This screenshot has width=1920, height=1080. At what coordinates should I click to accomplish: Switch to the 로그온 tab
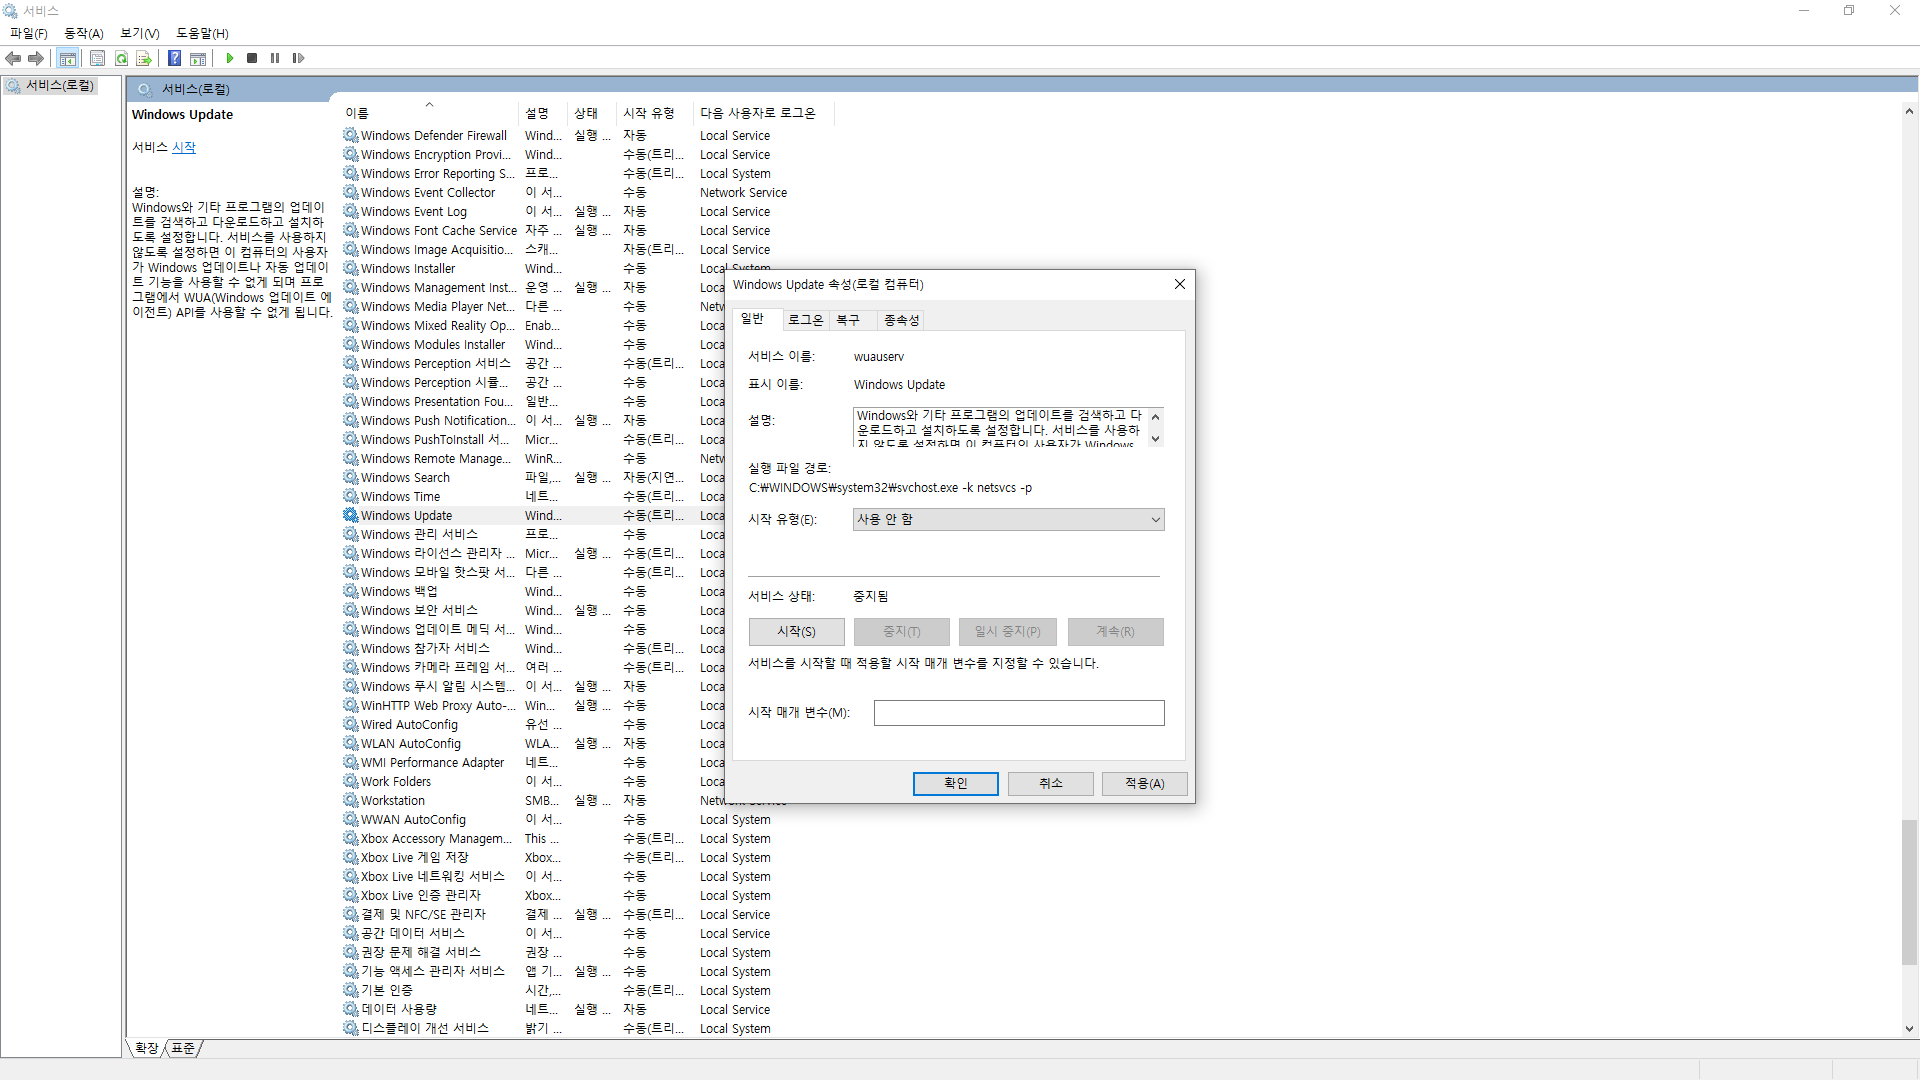click(x=805, y=320)
